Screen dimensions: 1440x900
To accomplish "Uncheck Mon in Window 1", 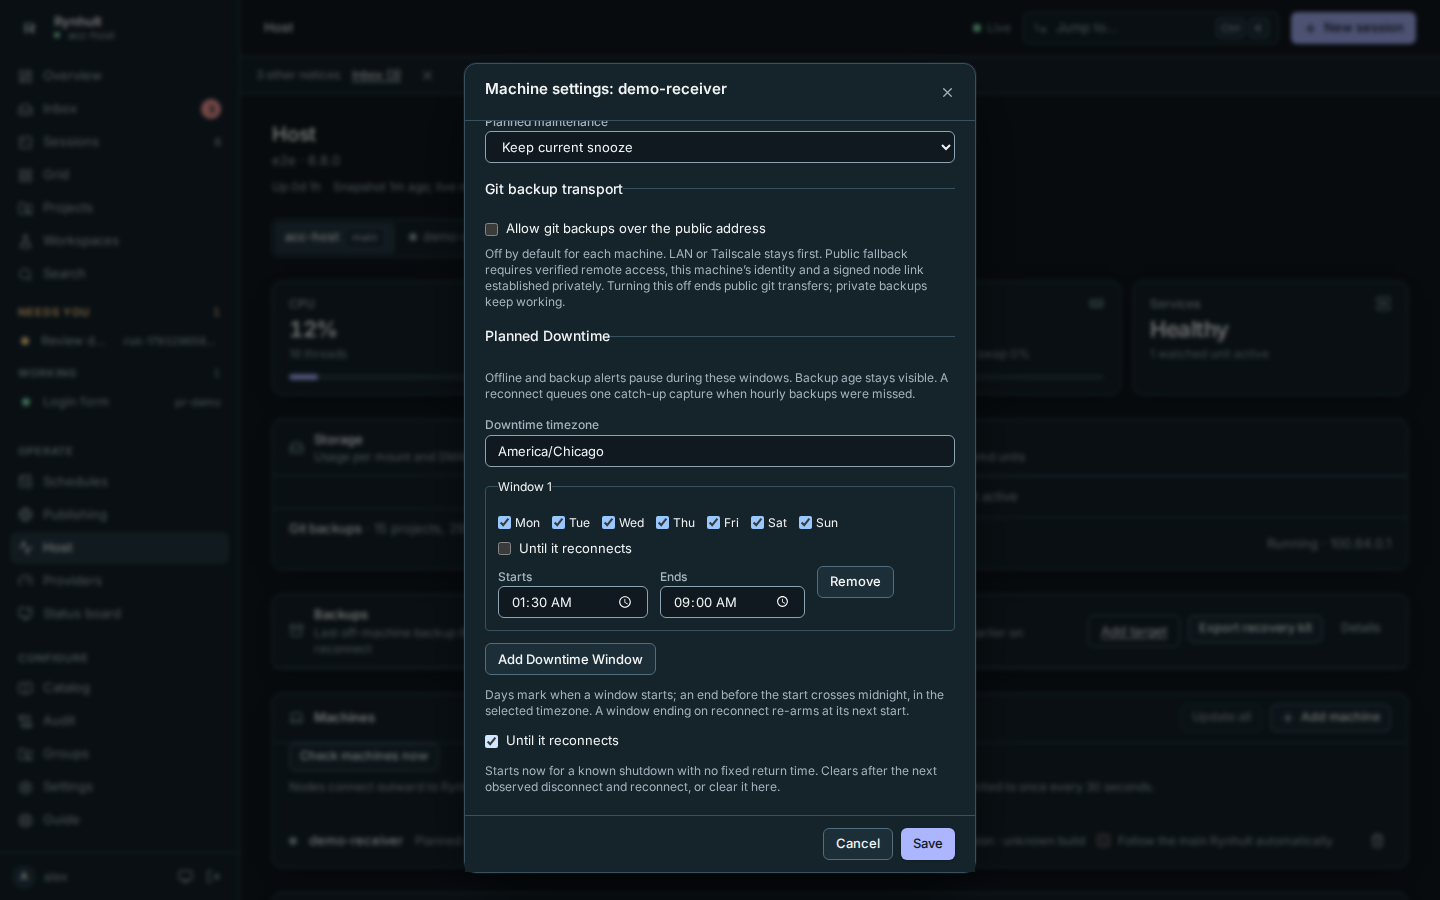I will pyautogui.click(x=504, y=522).
